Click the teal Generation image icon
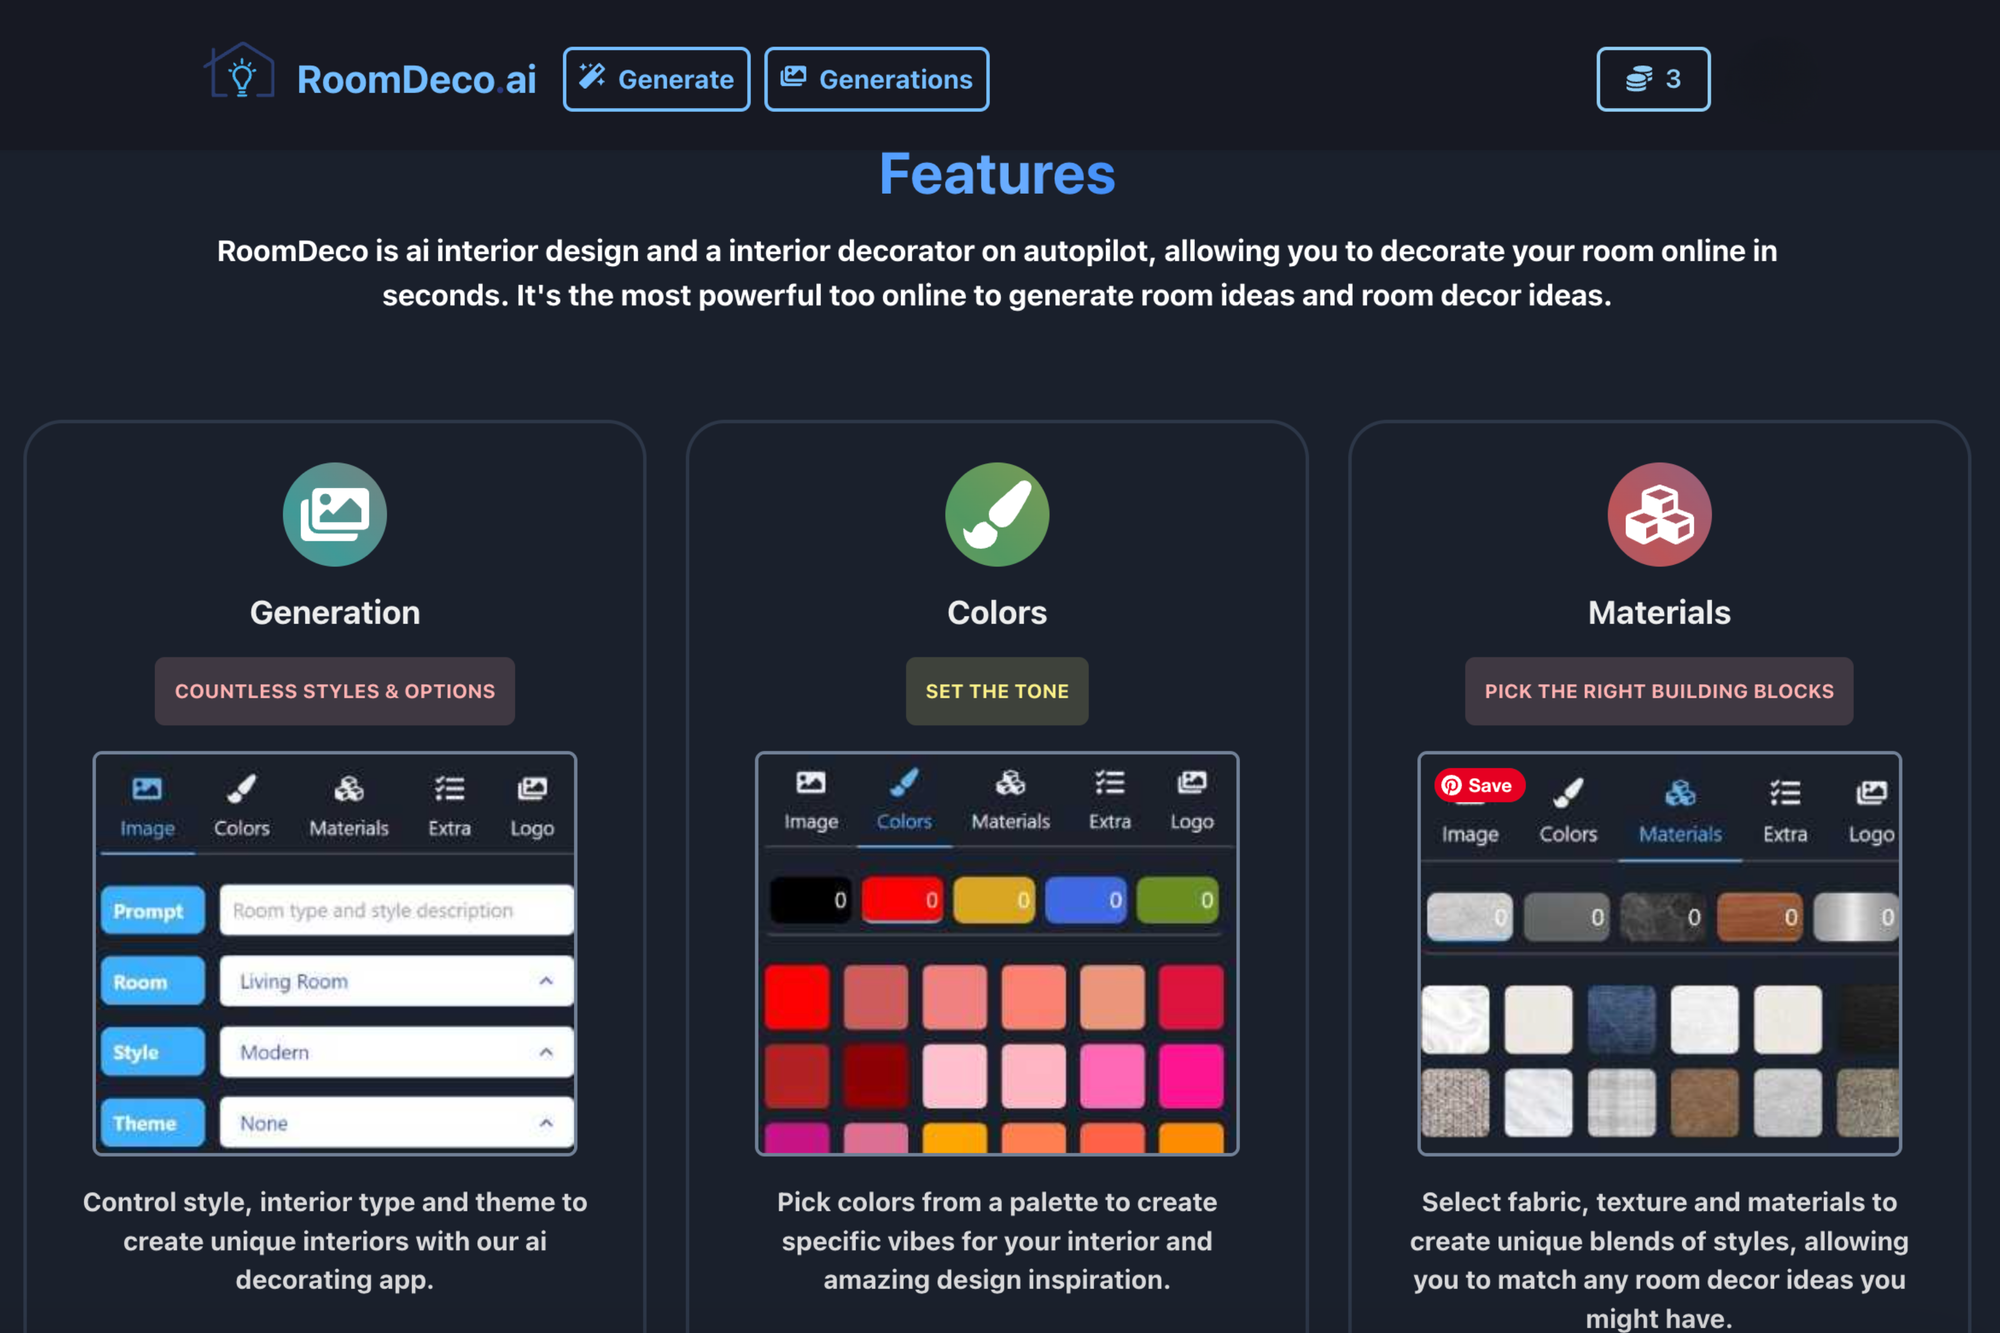The image size is (2000, 1333). (x=334, y=514)
